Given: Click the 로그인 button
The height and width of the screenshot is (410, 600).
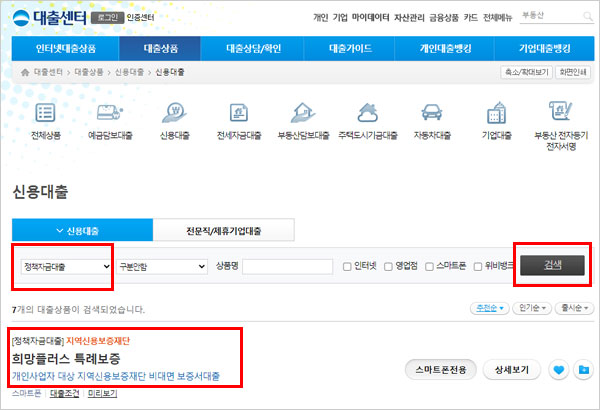Looking at the screenshot, I should click(108, 18).
